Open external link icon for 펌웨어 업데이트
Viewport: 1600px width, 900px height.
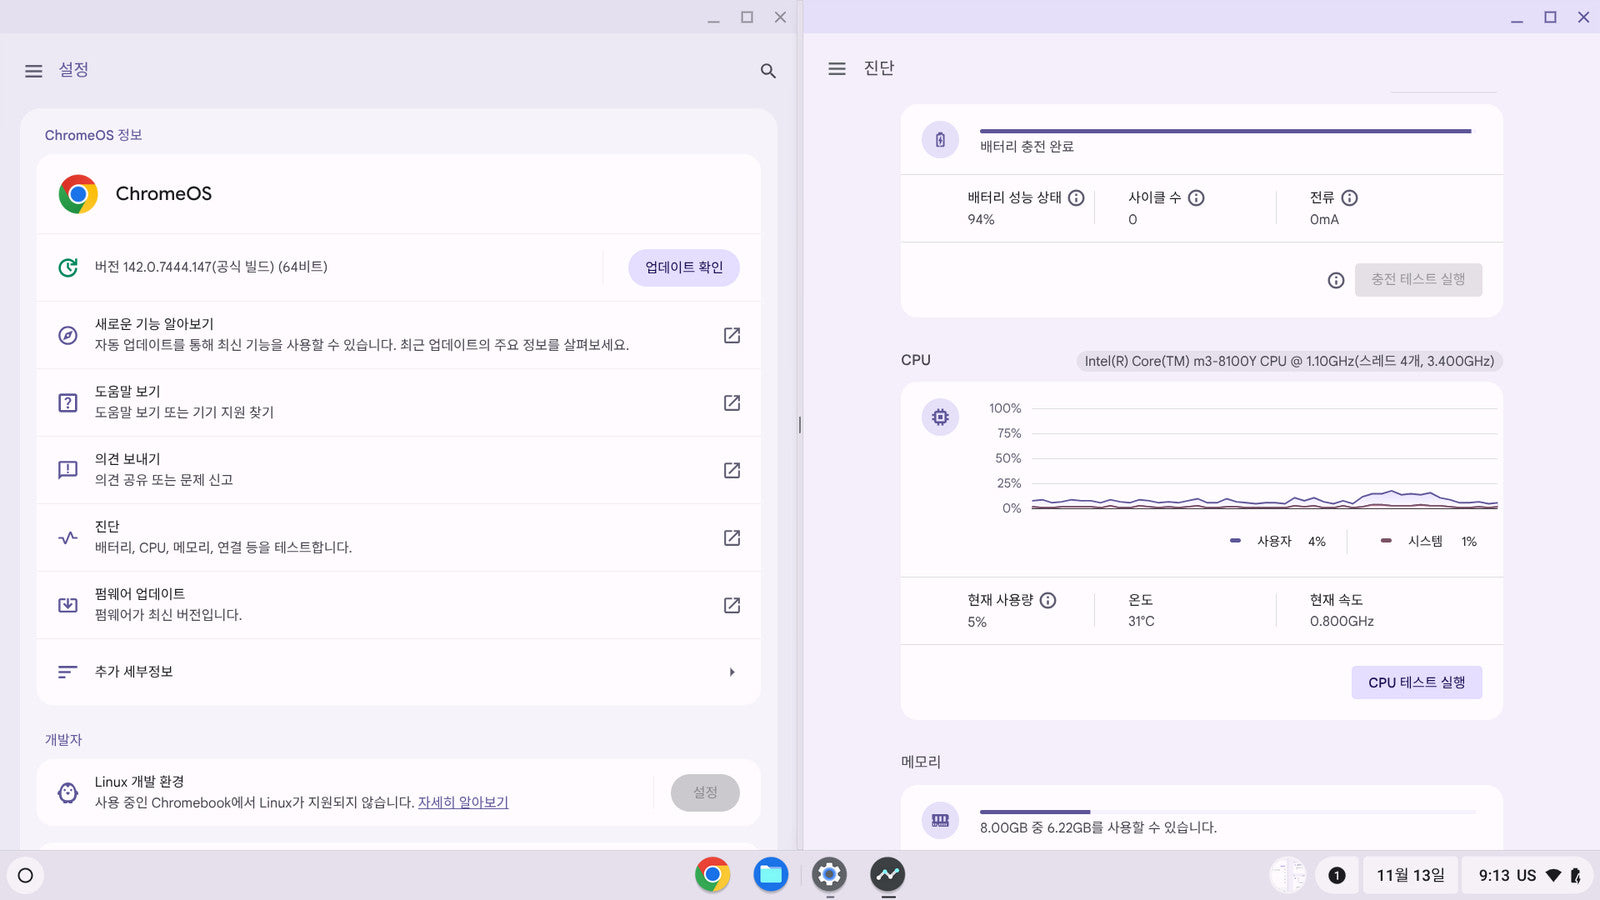(732, 605)
